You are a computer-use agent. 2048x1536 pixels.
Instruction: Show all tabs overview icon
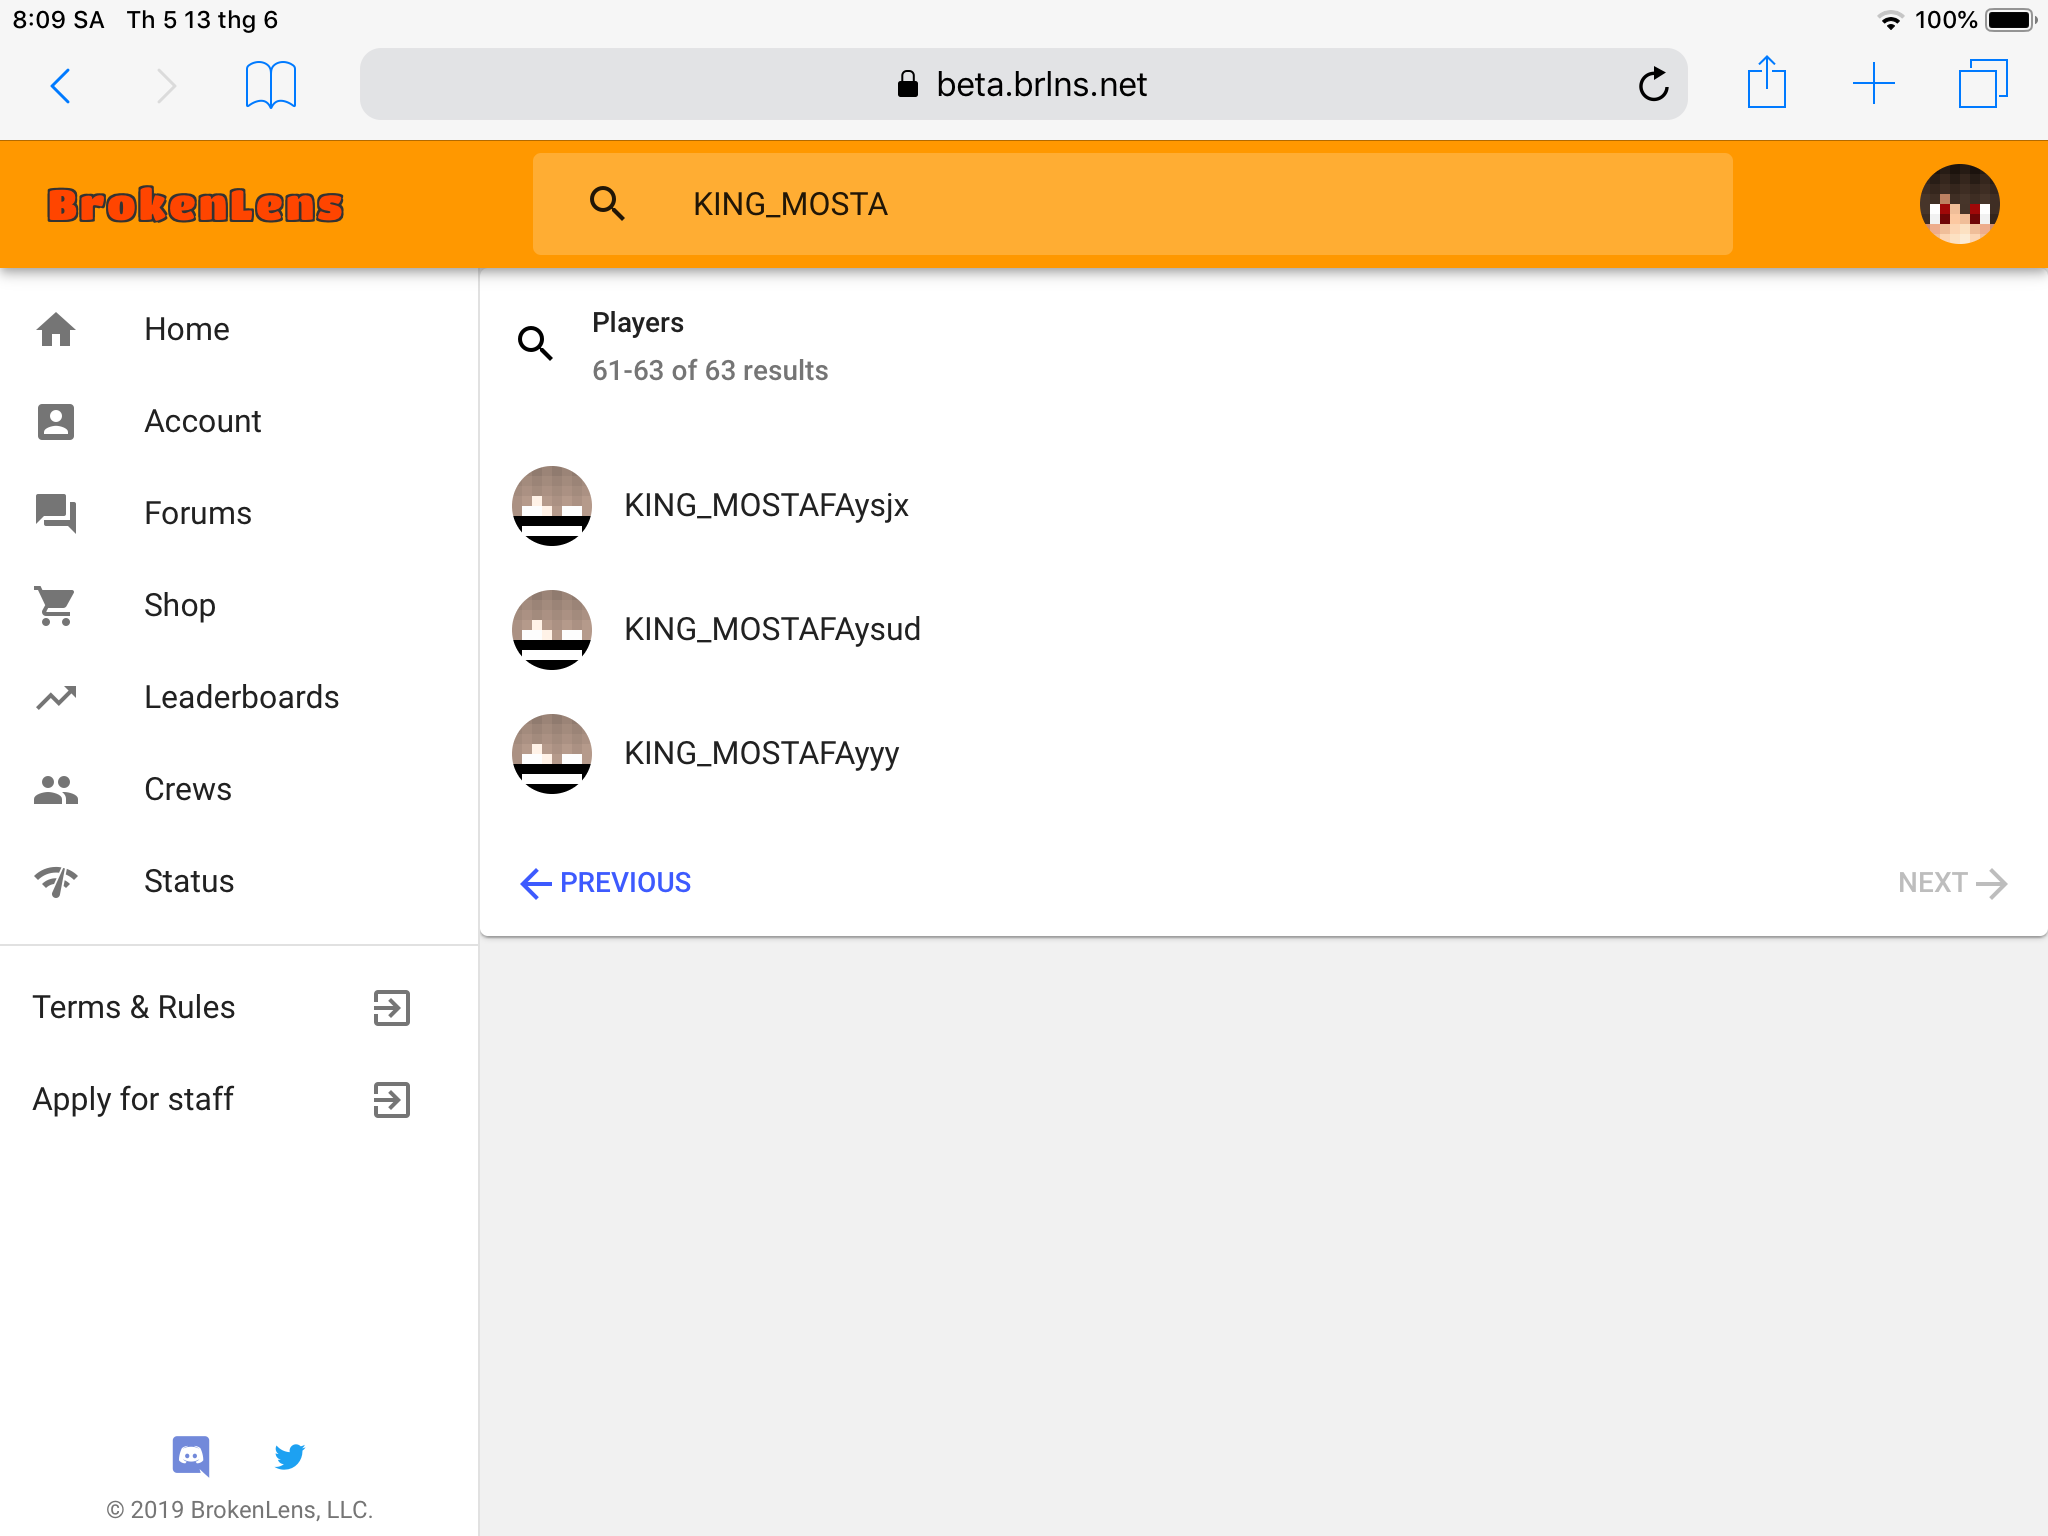click(1983, 83)
